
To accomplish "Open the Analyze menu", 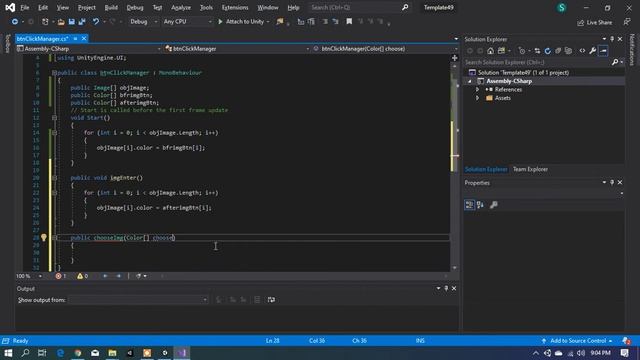I will (181, 7).
